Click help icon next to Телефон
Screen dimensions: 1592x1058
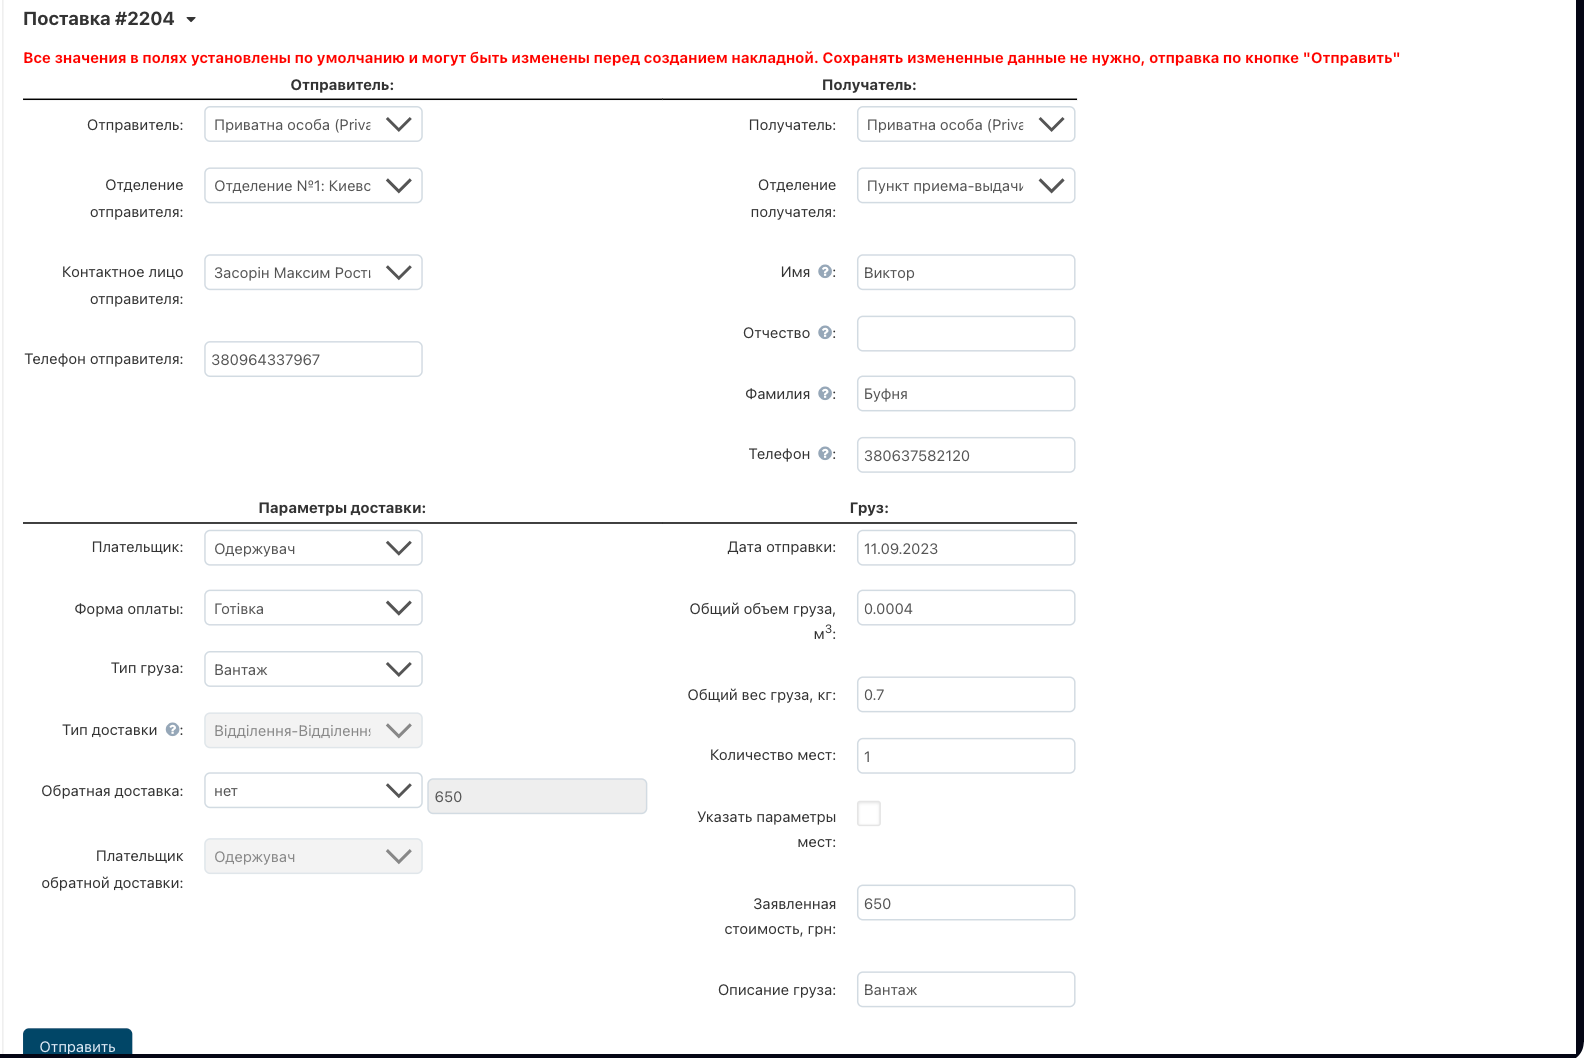(826, 454)
